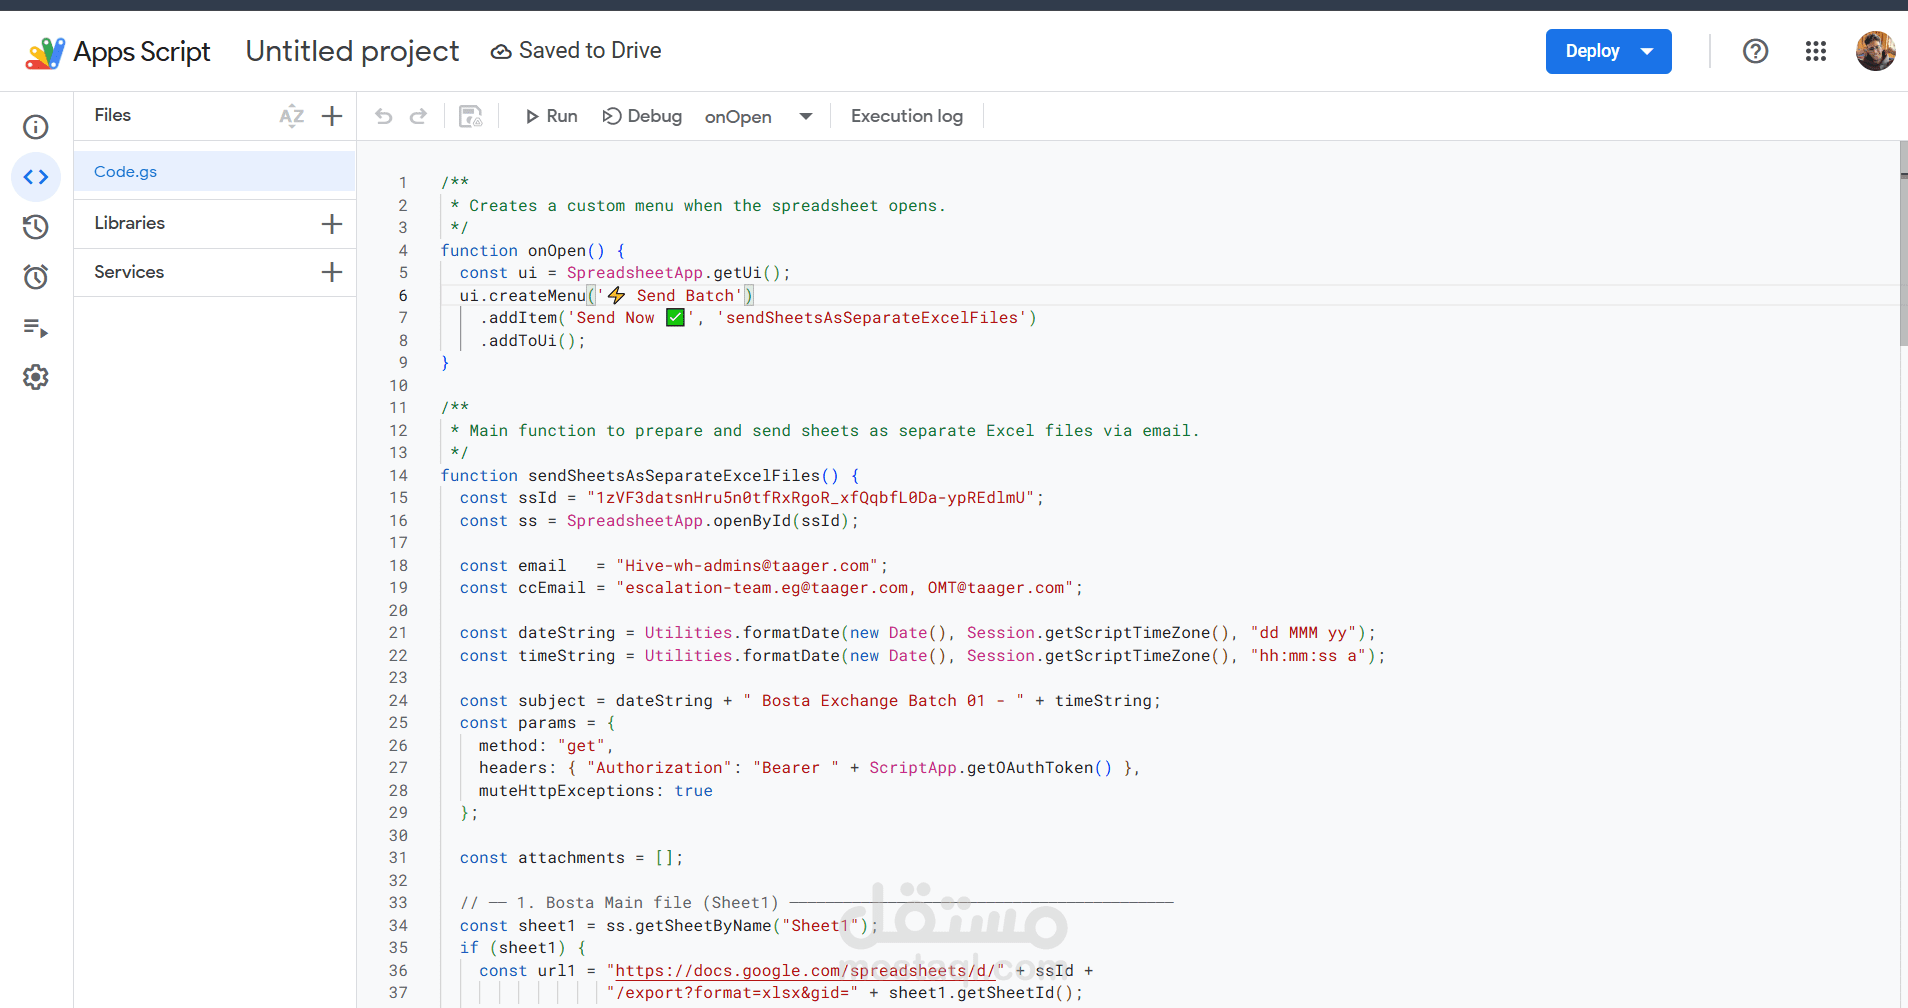Save project with the save icon

pos(470,116)
